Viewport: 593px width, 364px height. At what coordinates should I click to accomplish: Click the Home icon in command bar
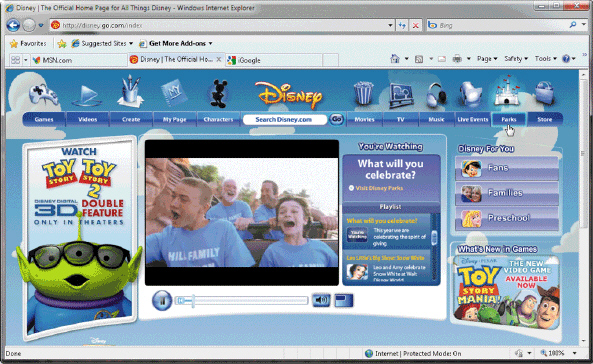(x=395, y=59)
